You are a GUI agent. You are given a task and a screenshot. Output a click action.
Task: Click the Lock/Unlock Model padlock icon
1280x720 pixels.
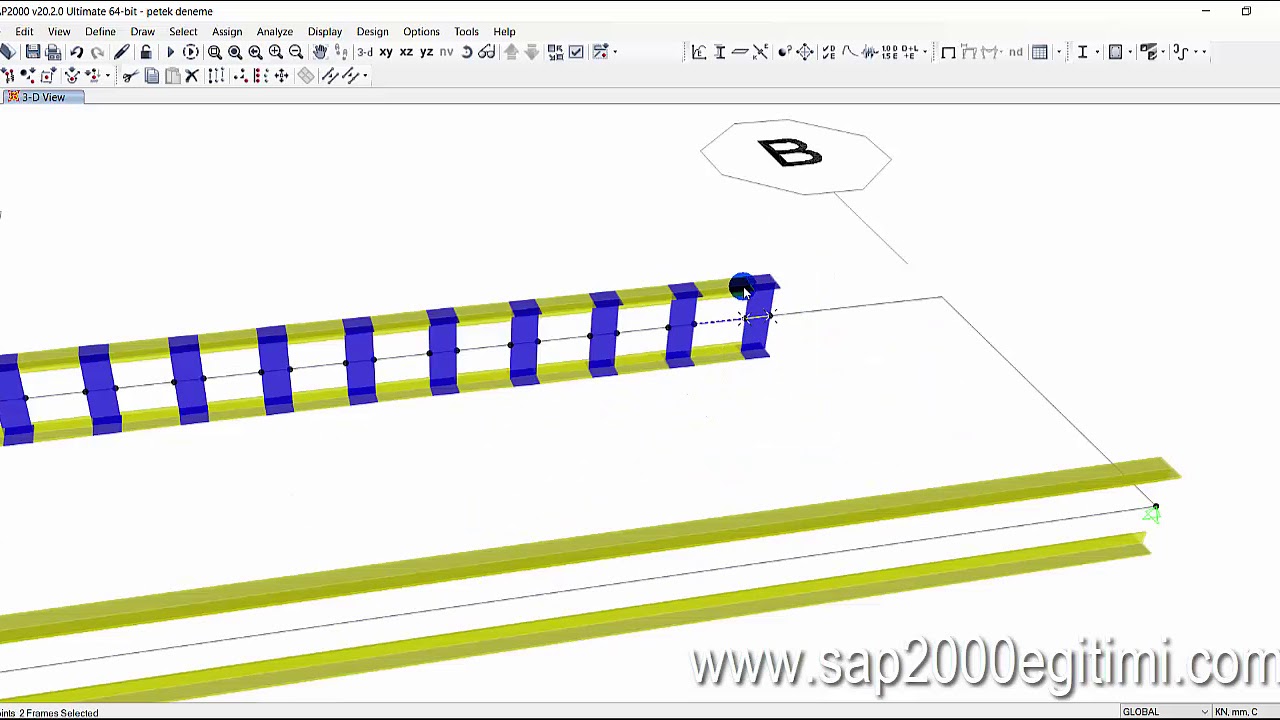click(x=146, y=52)
